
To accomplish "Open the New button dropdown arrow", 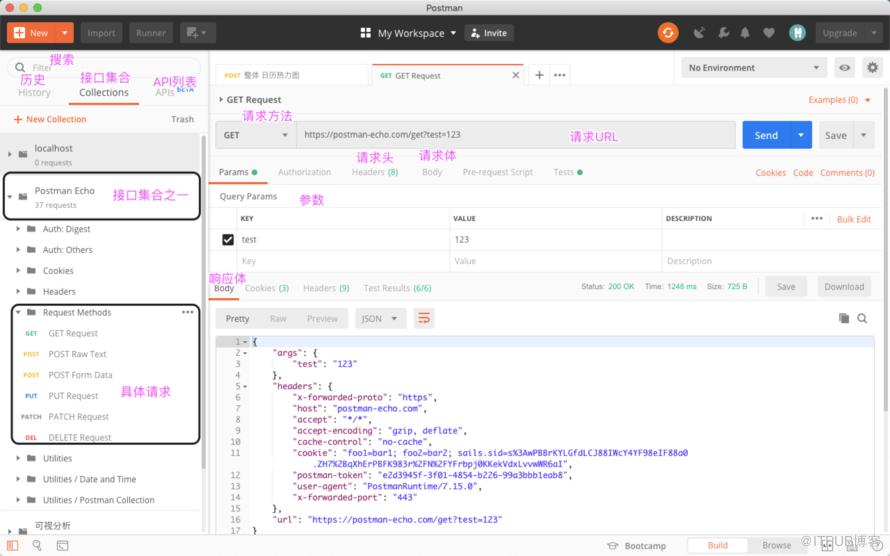I will pos(65,33).
